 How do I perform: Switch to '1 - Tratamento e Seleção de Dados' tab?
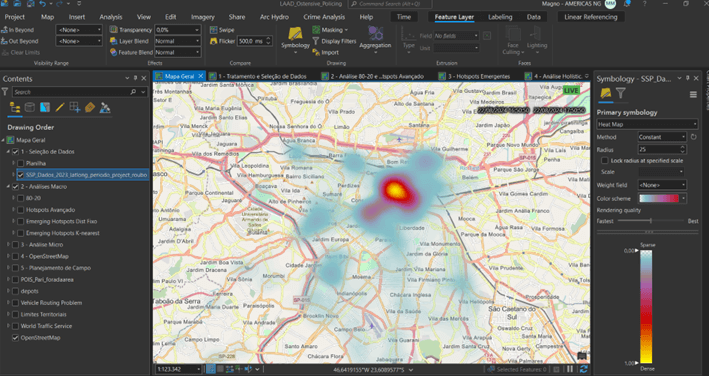258,76
